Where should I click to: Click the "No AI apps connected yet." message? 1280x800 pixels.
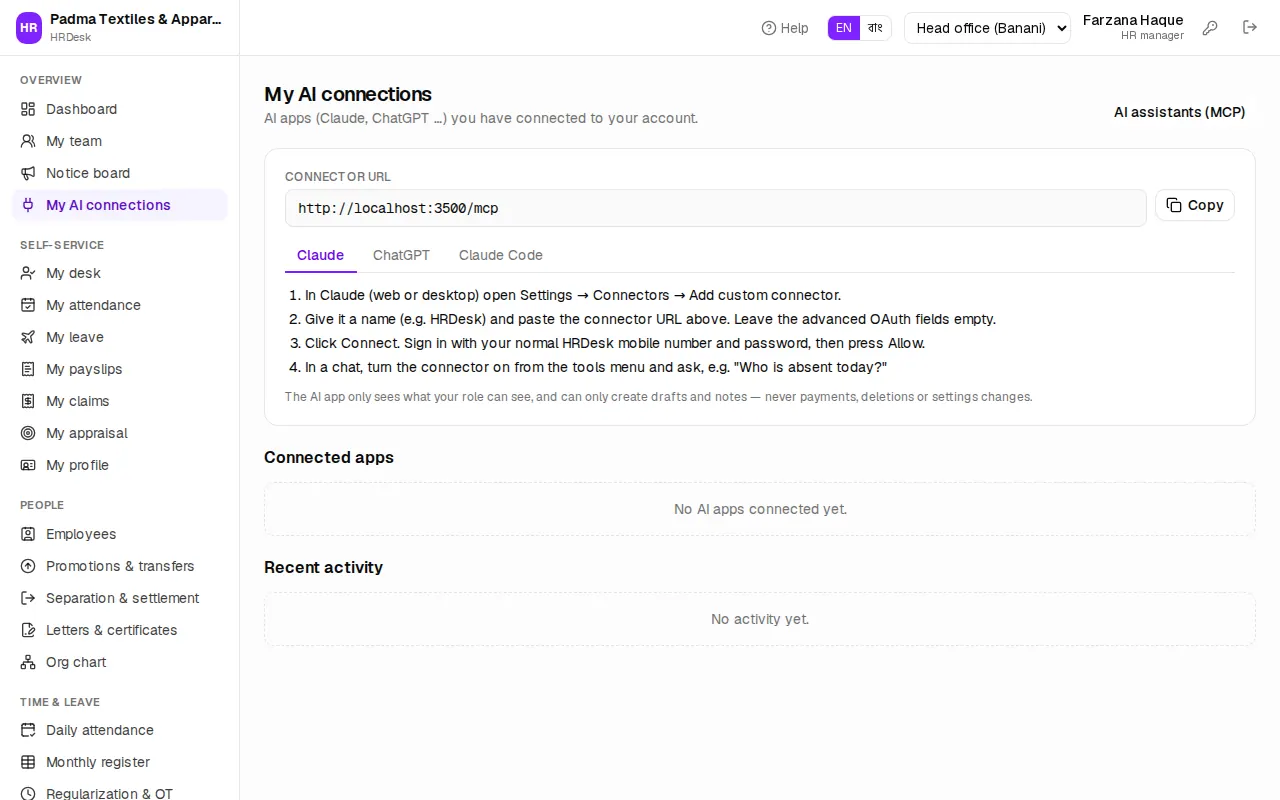[x=760, y=509]
